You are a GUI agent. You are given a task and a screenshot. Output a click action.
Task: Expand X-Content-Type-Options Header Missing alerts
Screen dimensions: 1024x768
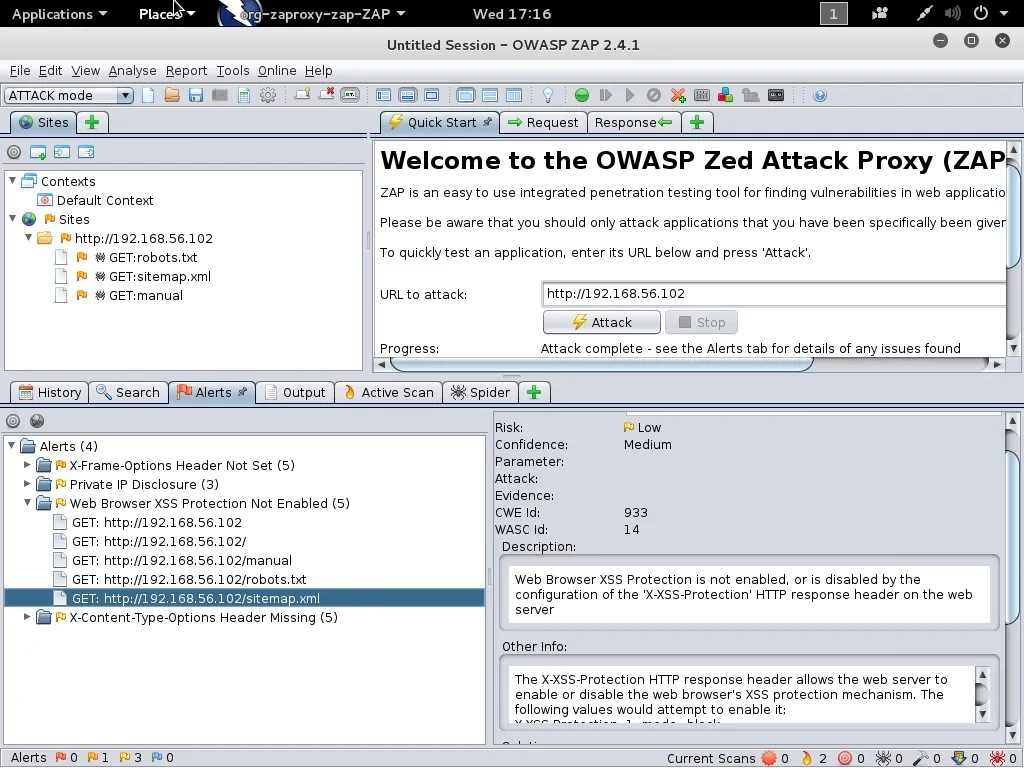point(27,616)
